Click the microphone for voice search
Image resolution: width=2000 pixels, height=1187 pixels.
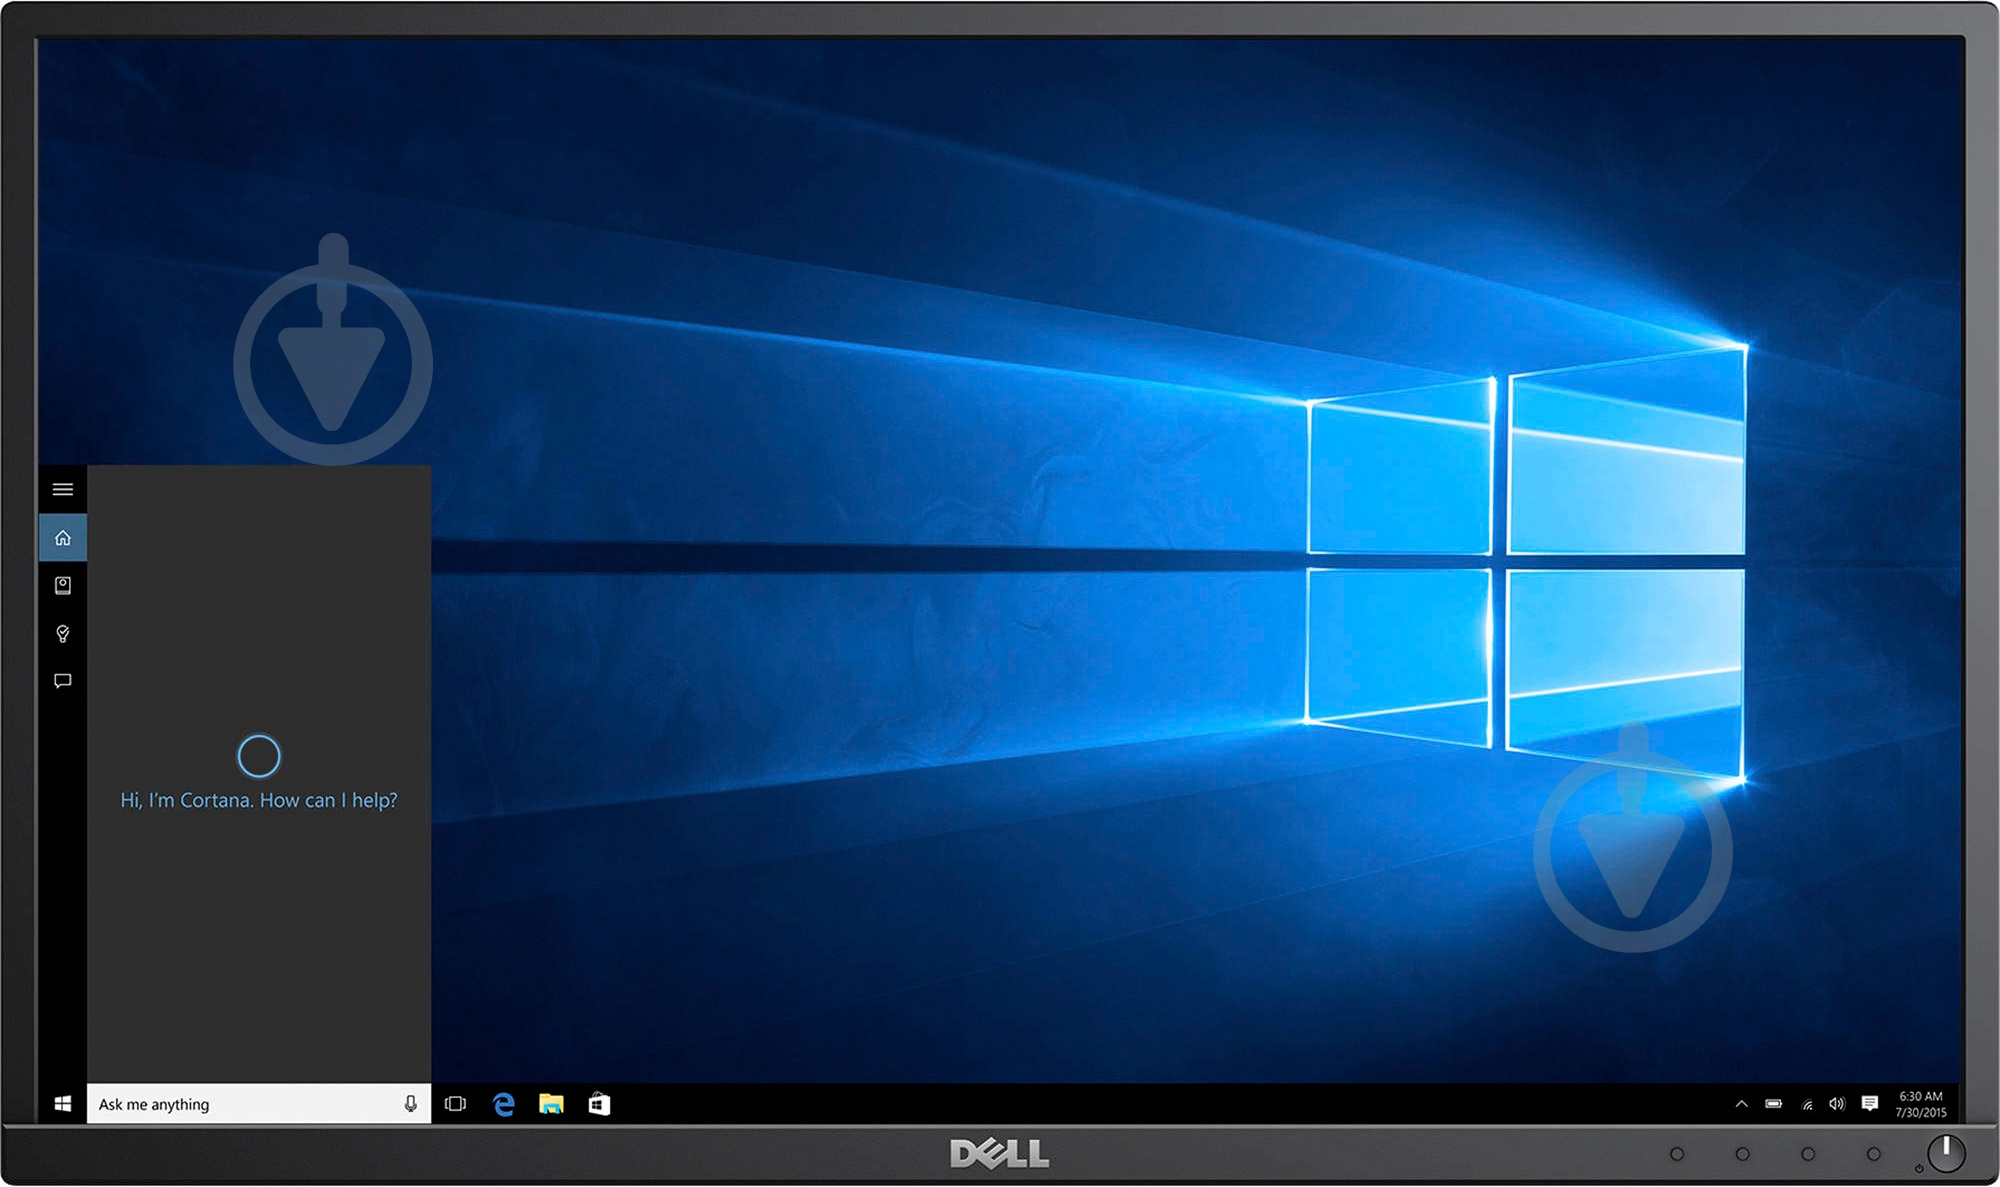[x=411, y=1104]
